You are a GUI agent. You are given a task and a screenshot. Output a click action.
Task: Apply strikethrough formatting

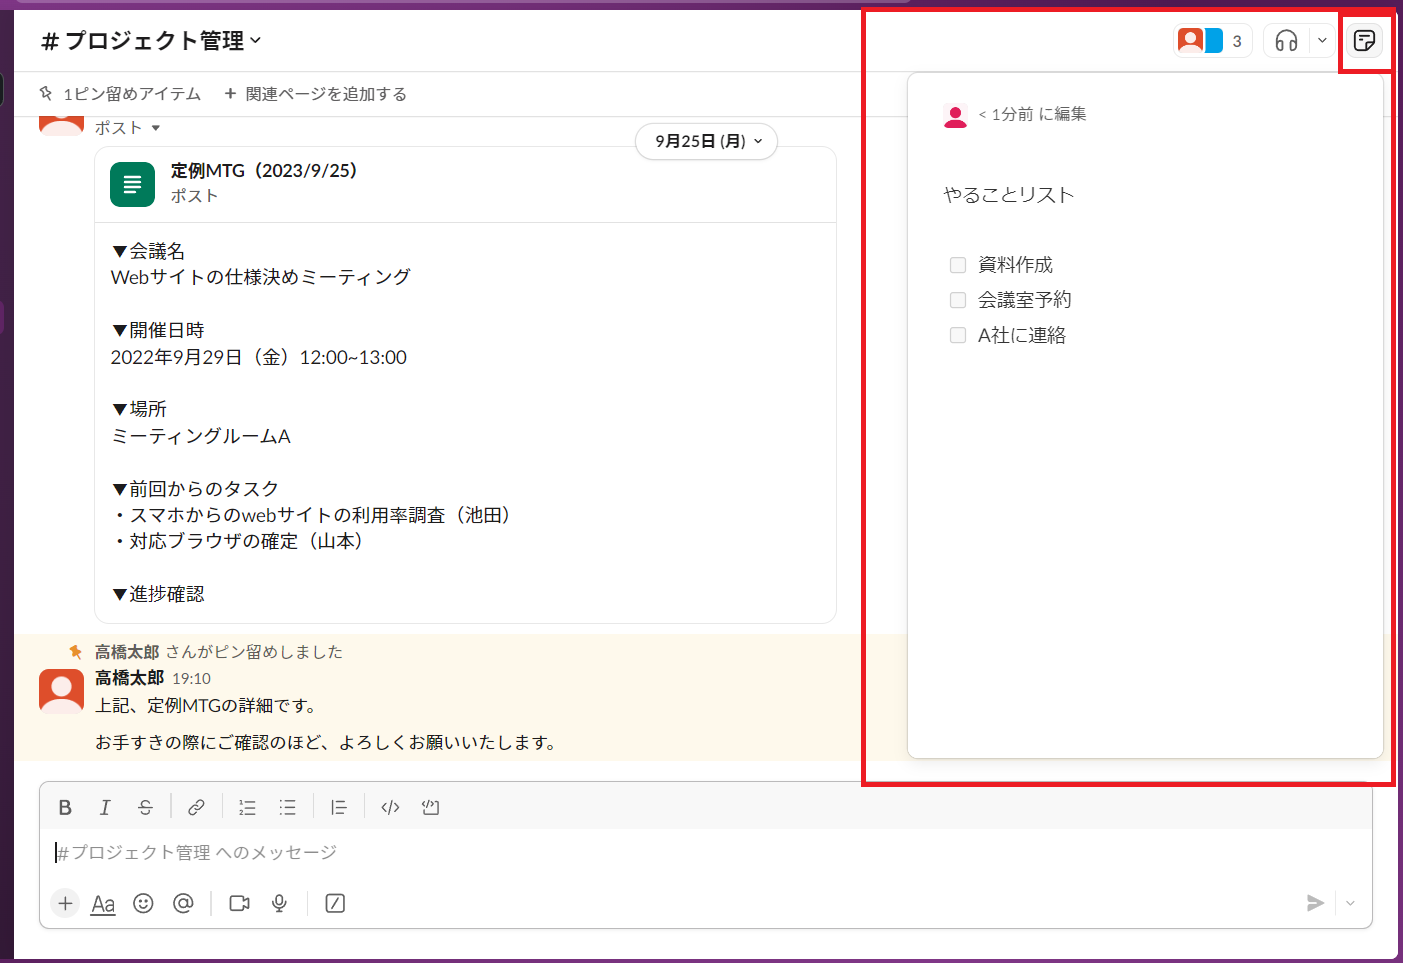(144, 807)
